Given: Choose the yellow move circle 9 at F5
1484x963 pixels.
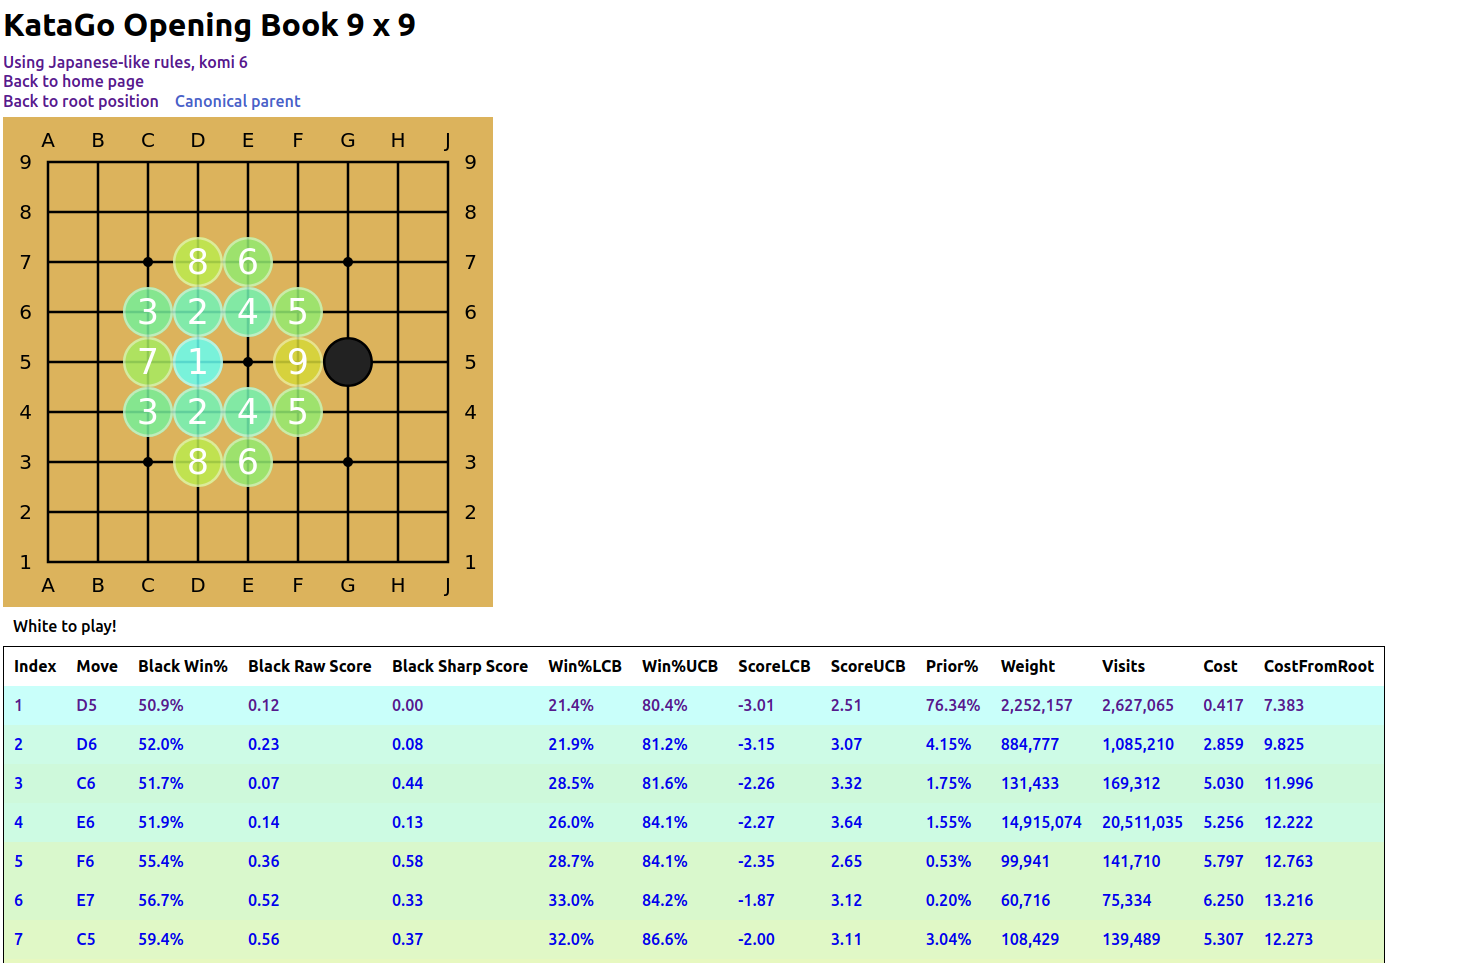Looking at the screenshot, I should [297, 362].
